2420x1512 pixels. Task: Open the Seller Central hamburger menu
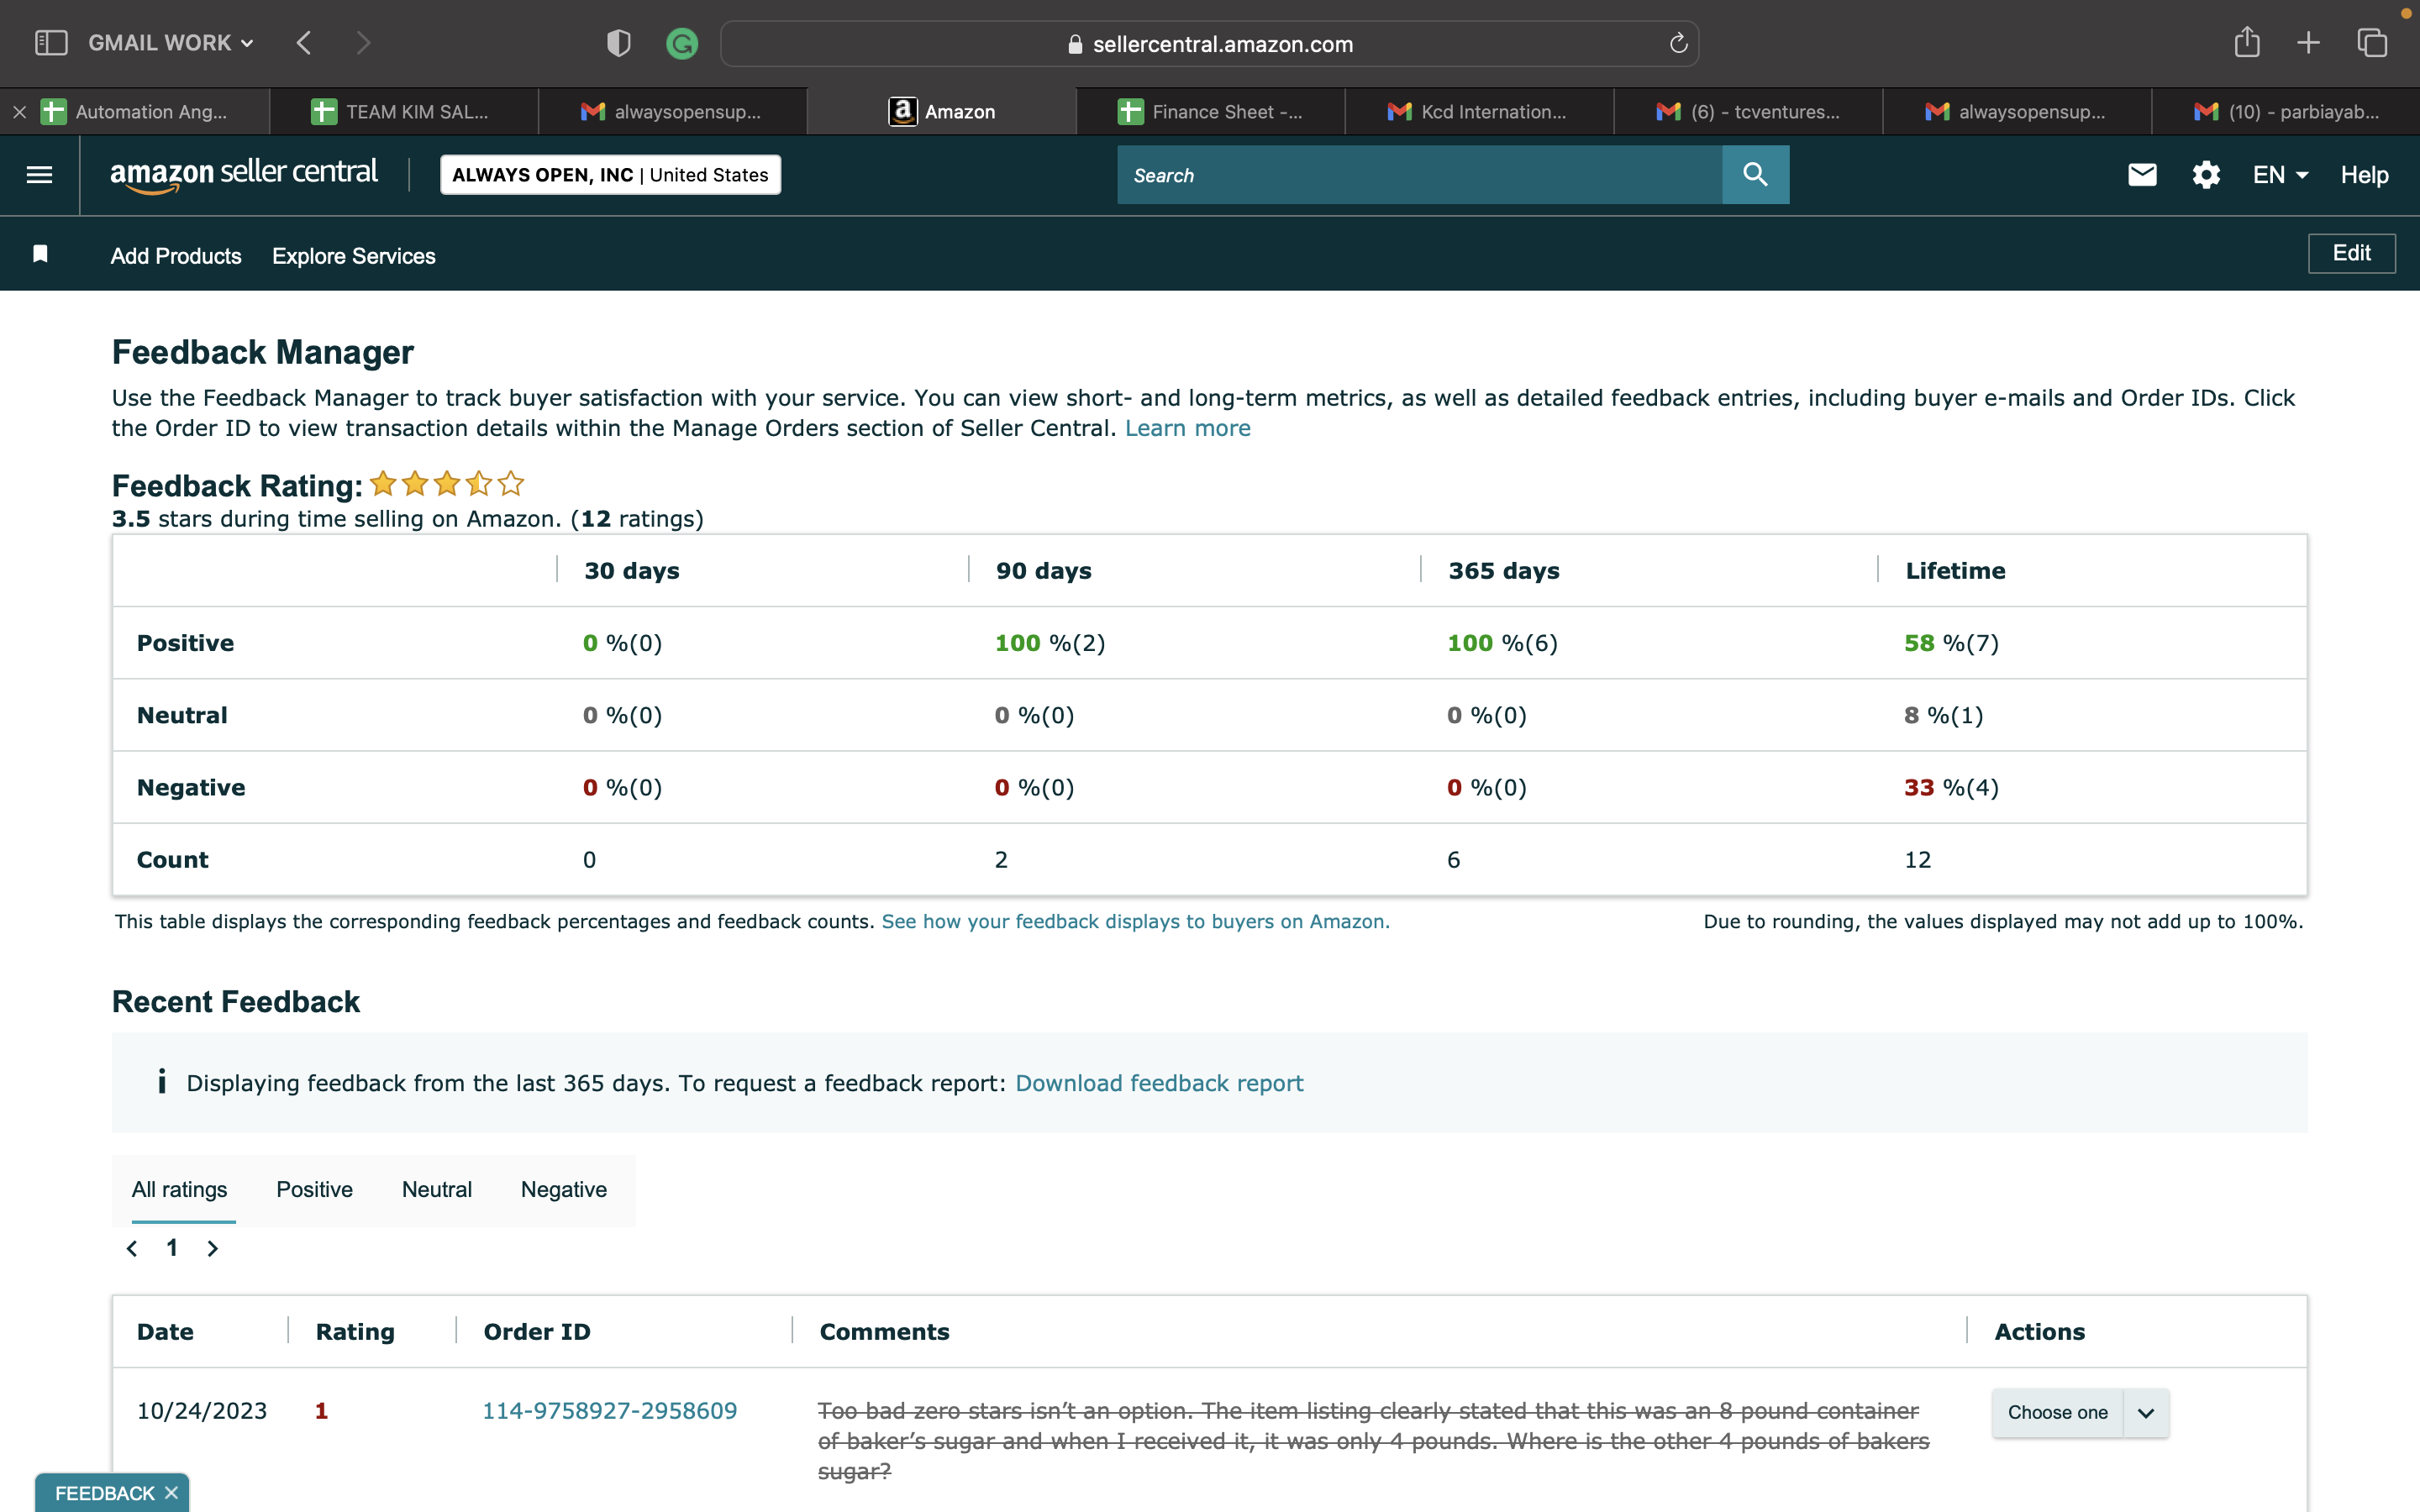[39, 175]
